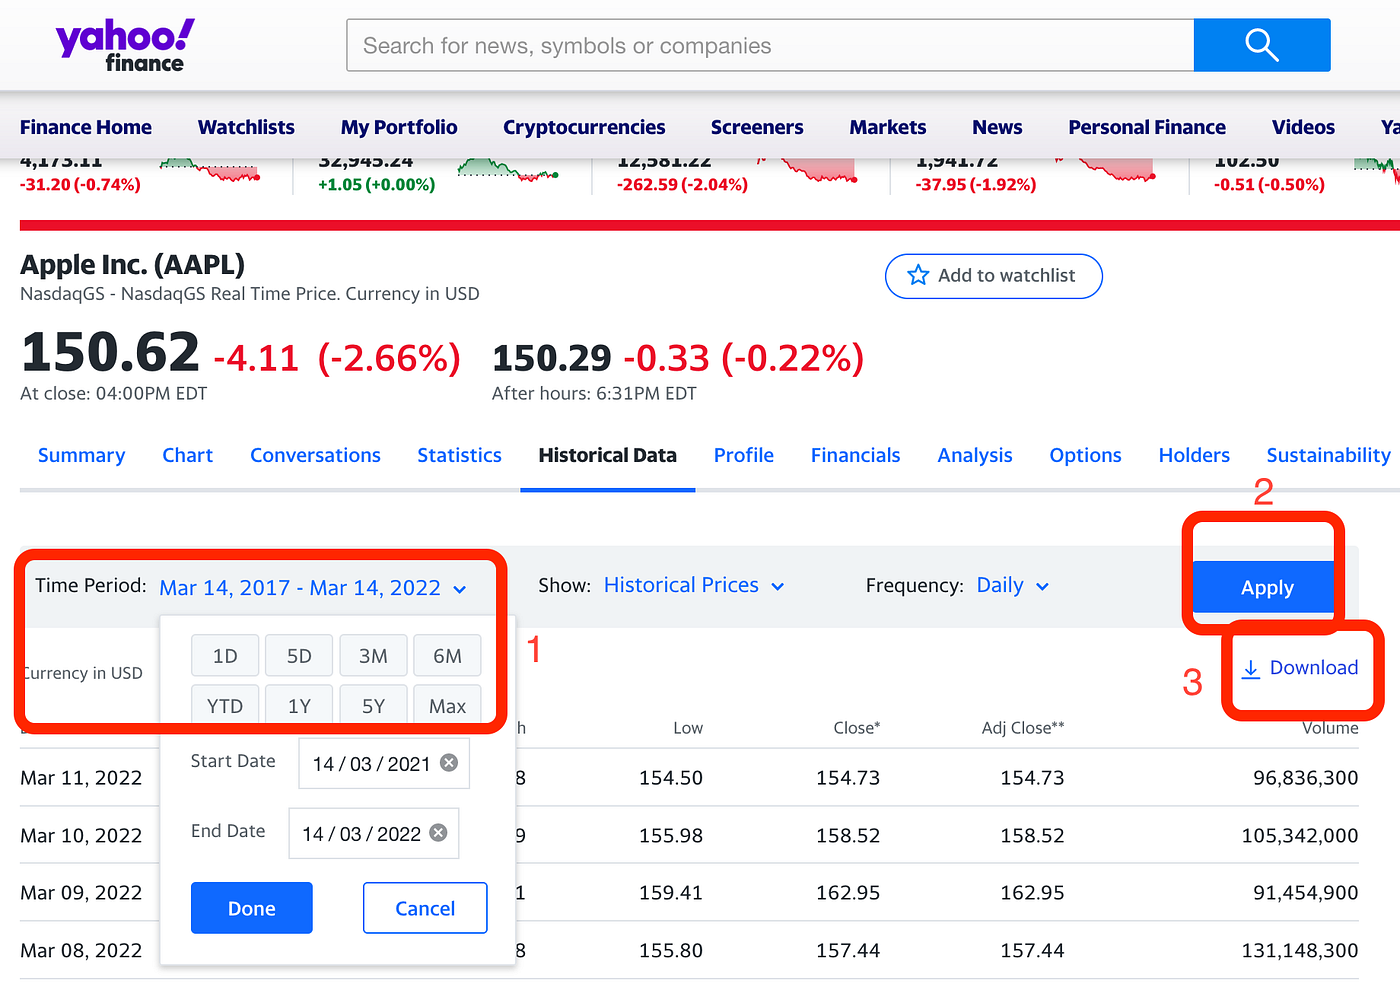Click the Close* column header

(857, 728)
